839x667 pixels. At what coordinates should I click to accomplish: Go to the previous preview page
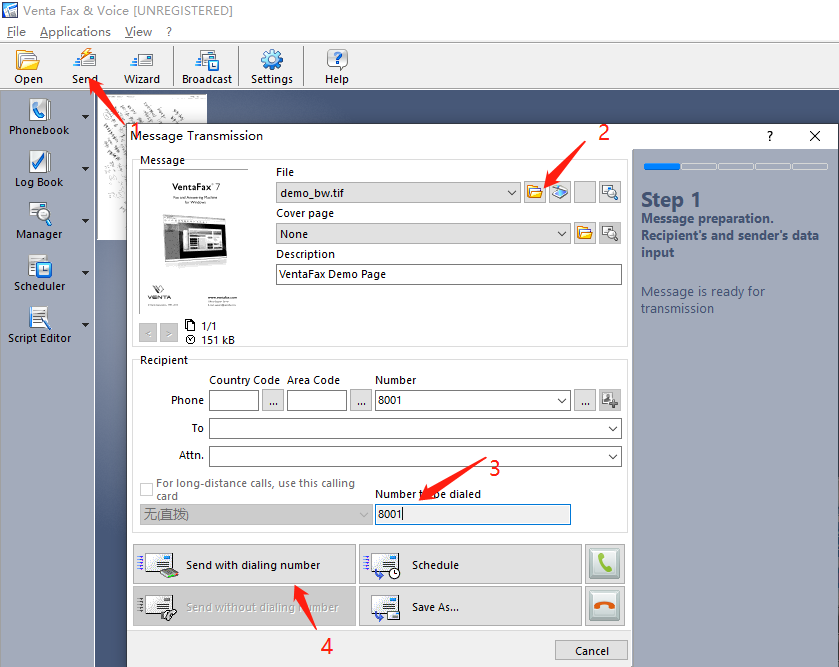click(148, 333)
